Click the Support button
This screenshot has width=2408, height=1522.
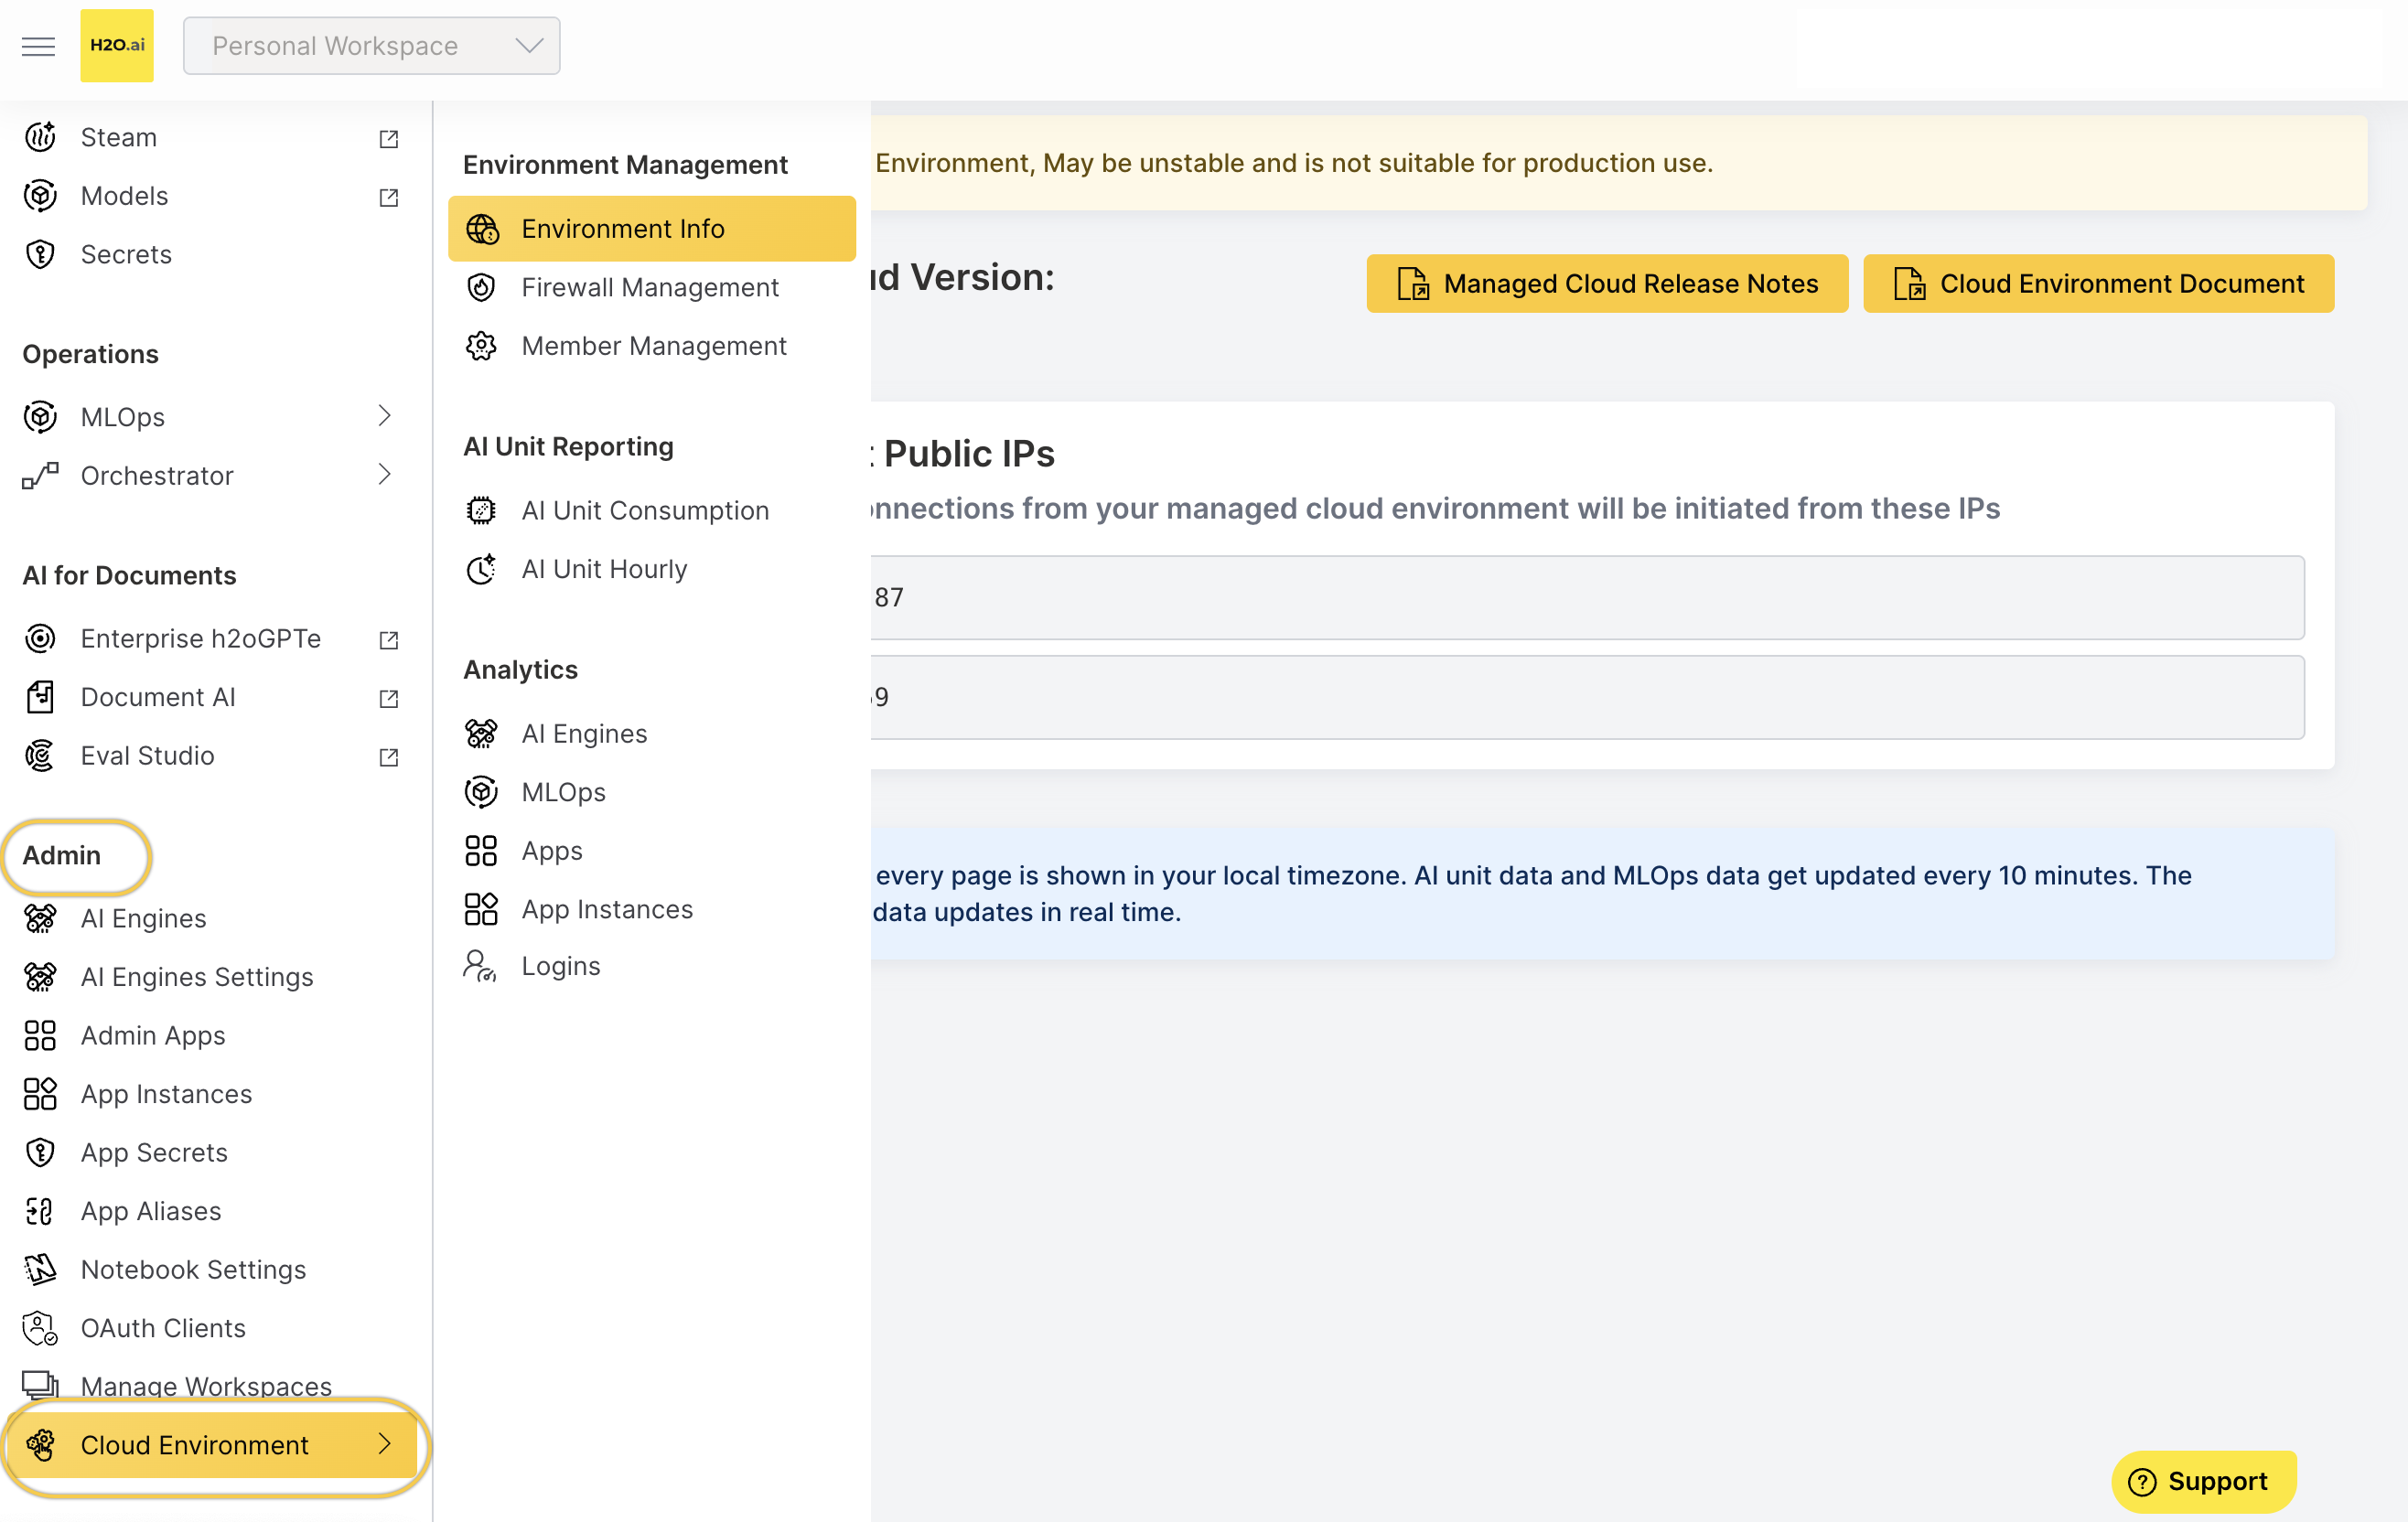coord(2203,1481)
